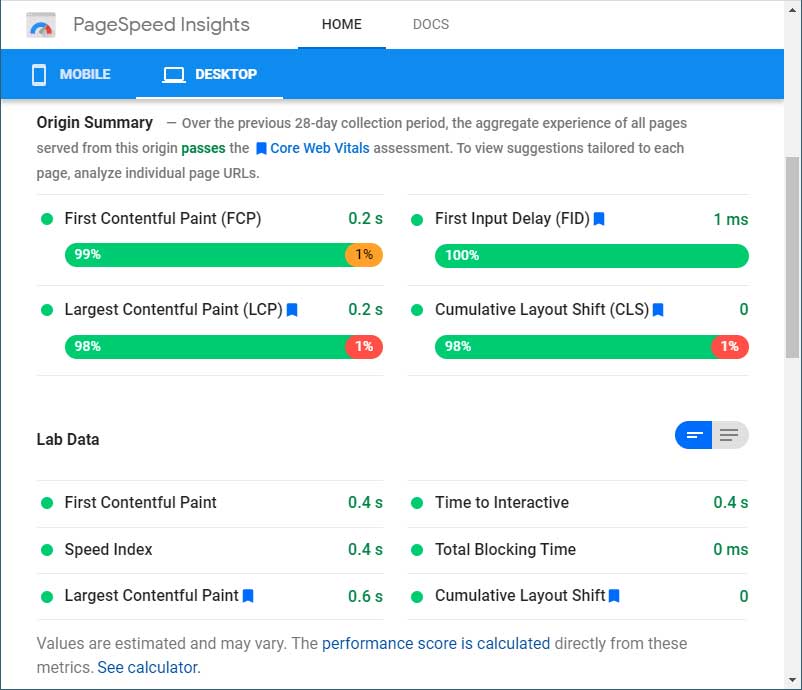The height and width of the screenshot is (690, 802).
Task: Select the DESKTOP report tab
Action: click(x=210, y=75)
